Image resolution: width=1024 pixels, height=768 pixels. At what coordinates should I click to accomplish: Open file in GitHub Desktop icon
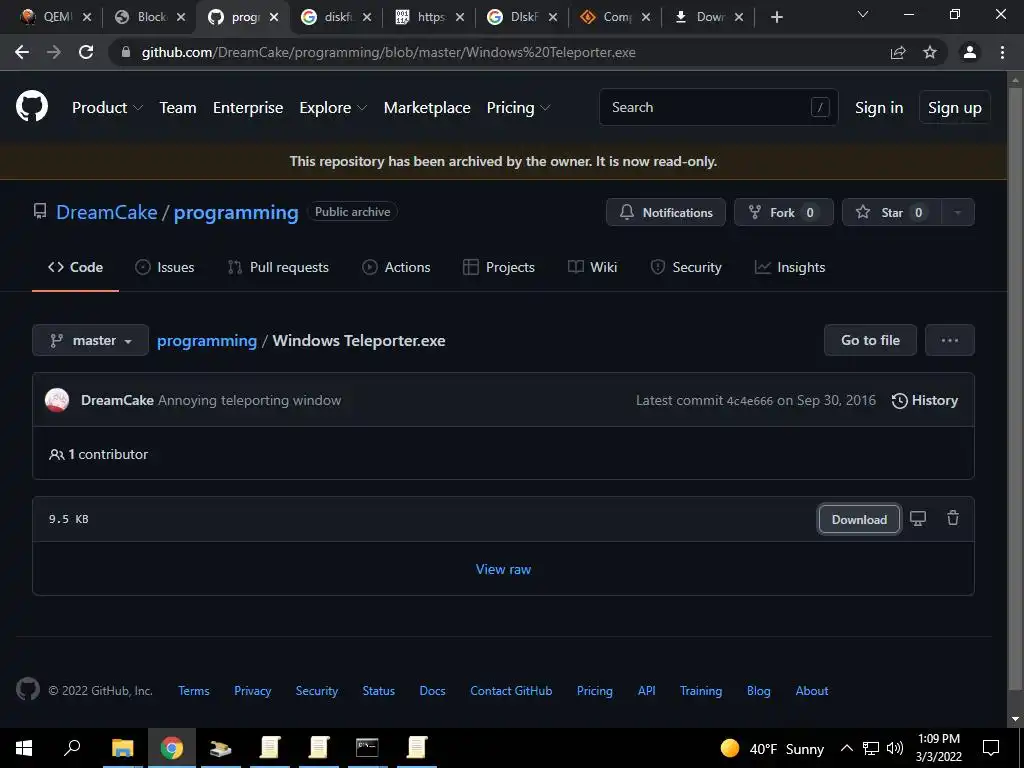point(918,519)
